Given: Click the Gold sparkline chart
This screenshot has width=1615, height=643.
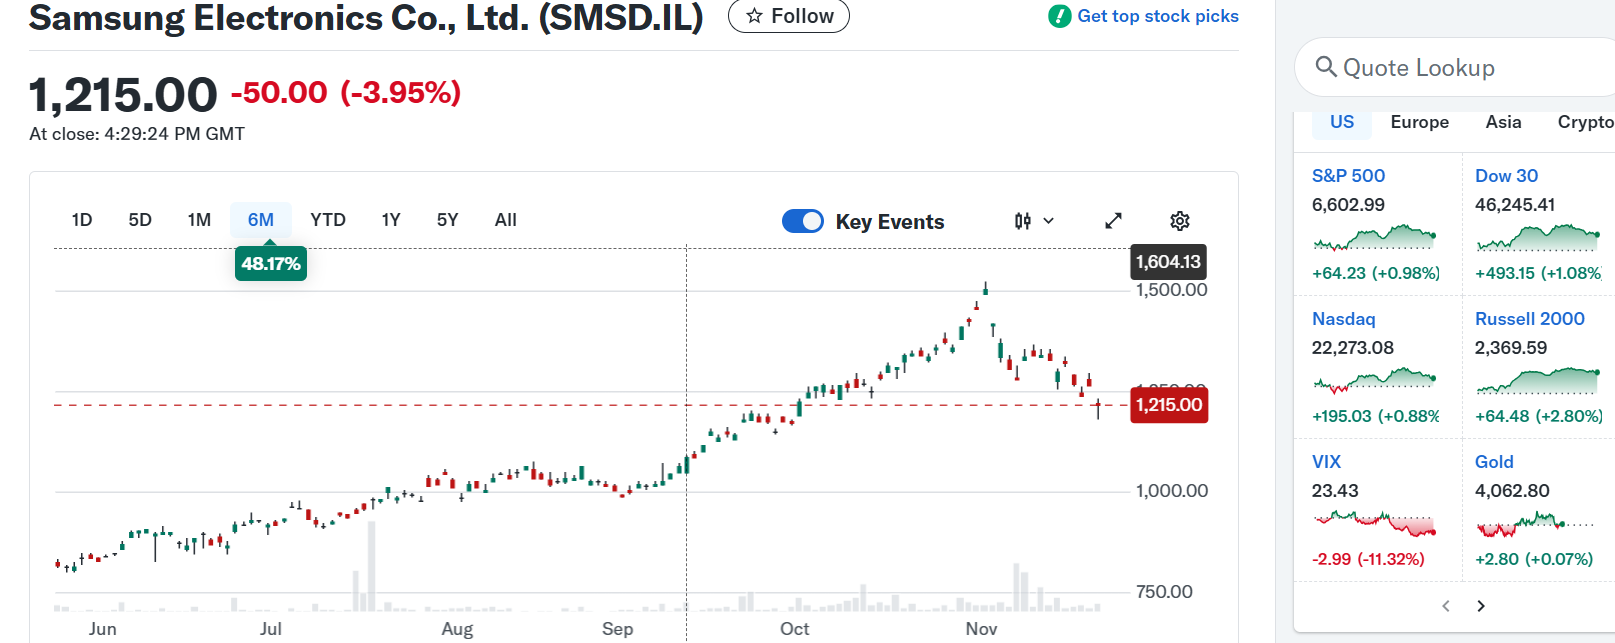Looking at the screenshot, I should pos(1535,523).
